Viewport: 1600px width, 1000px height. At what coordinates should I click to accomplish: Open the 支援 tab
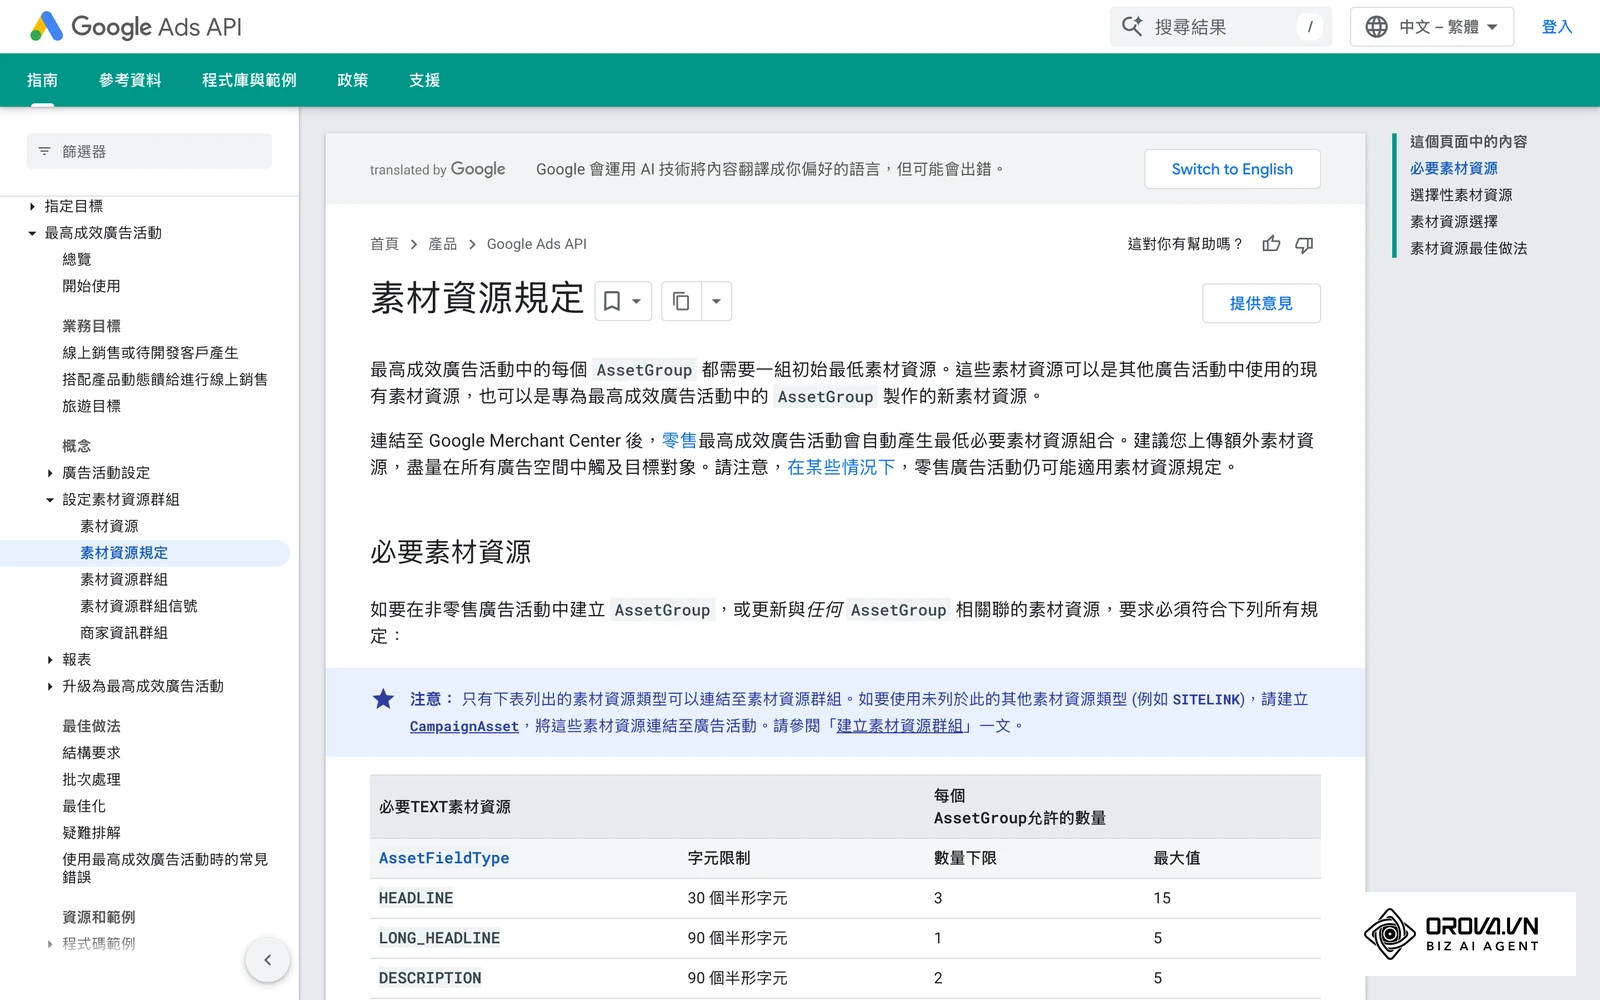[x=425, y=80]
